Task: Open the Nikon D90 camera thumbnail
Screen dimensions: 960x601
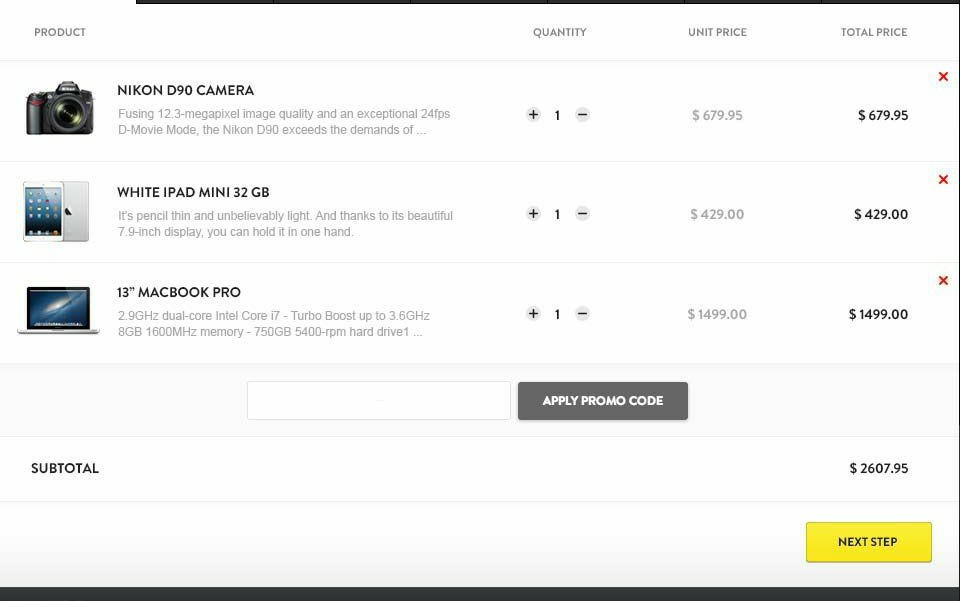Action: click(59, 108)
